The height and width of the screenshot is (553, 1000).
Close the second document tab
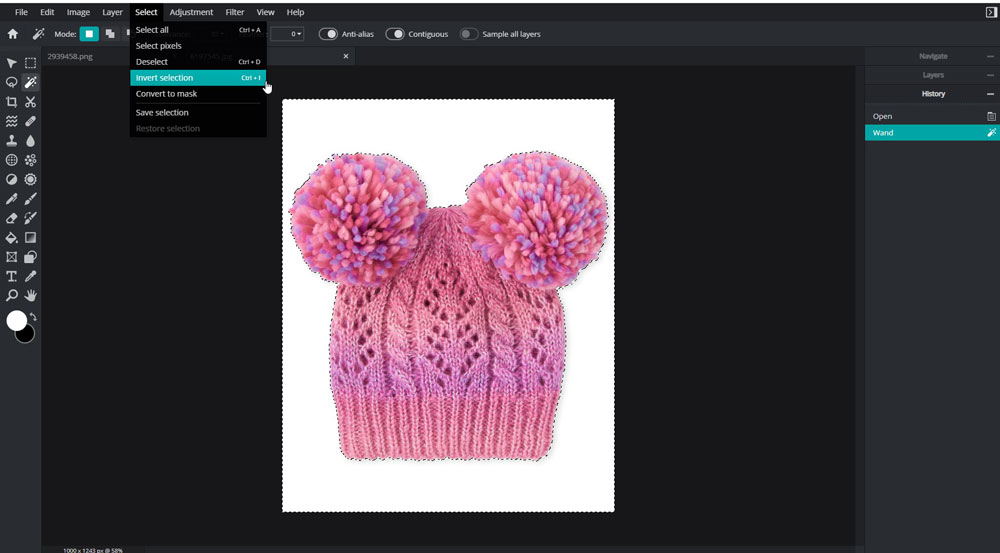click(346, 56)
